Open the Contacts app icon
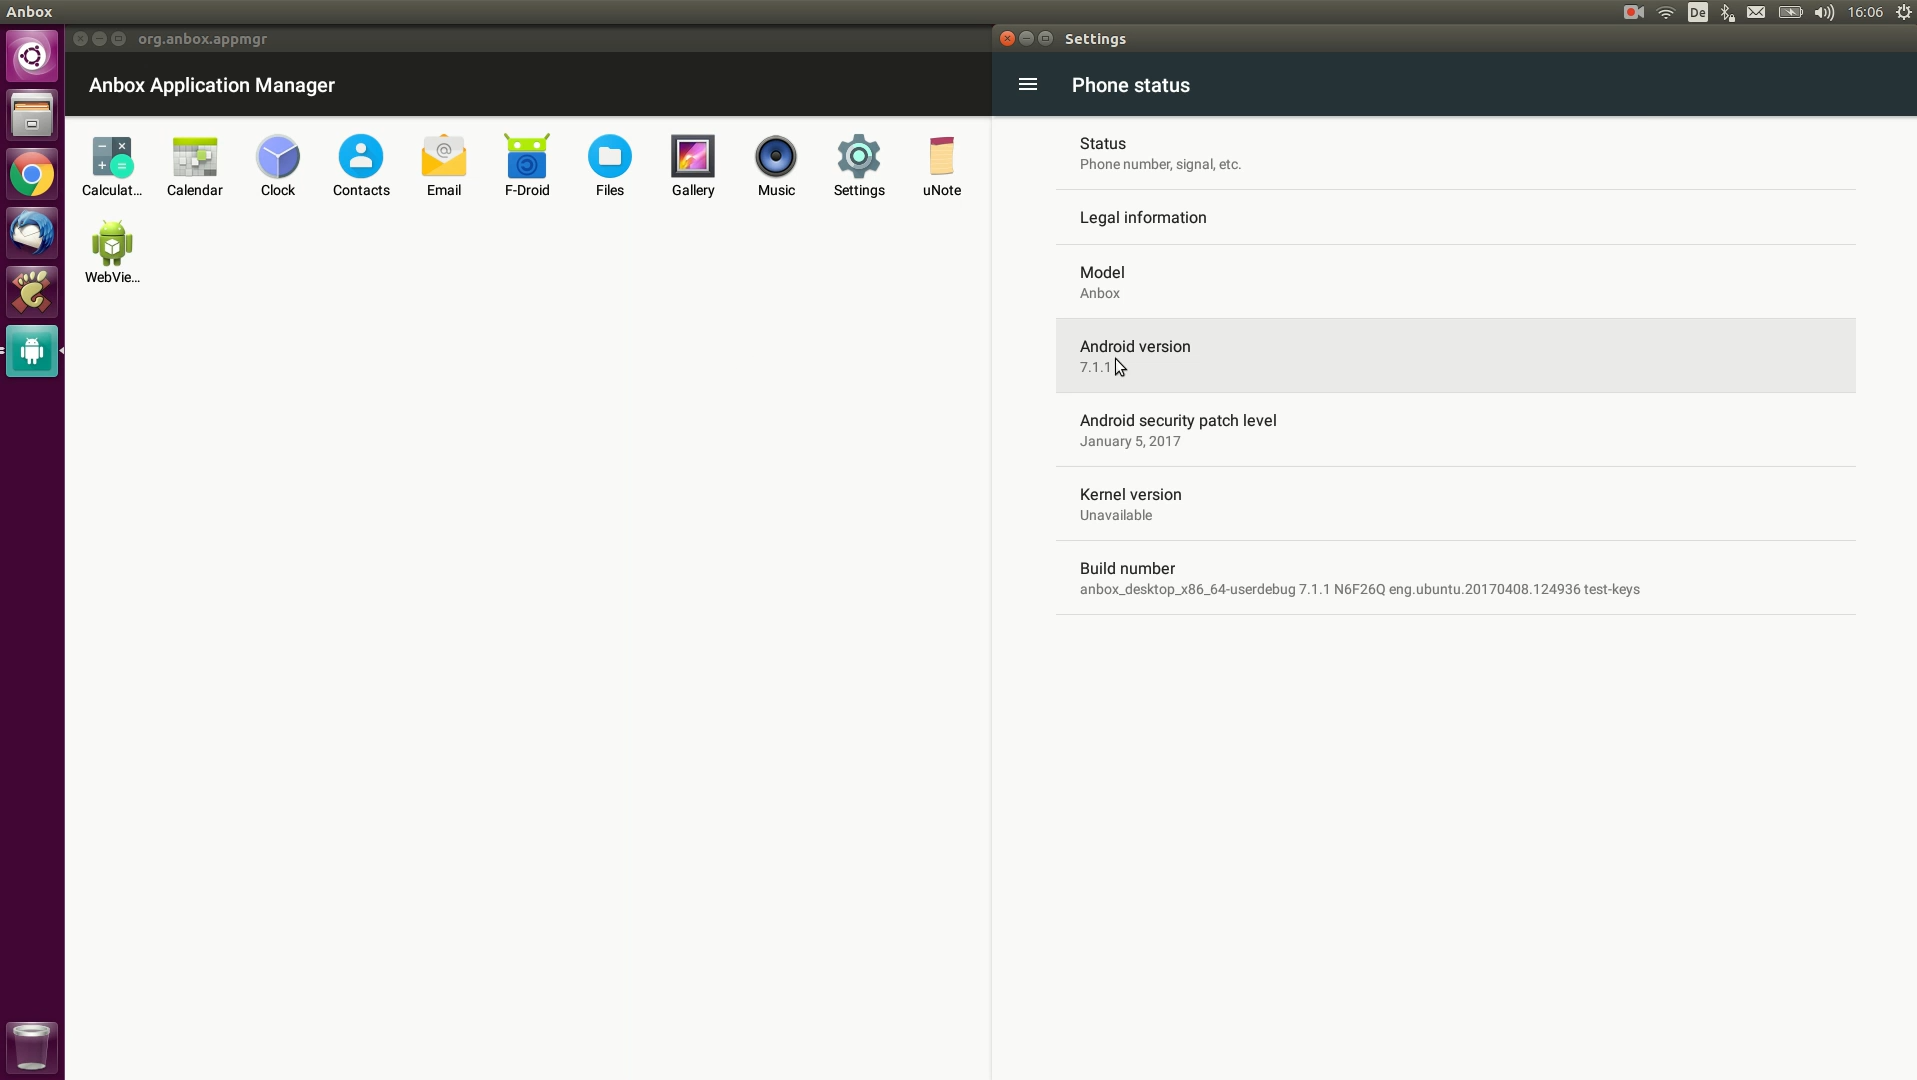This screenshot has height=1080, width=1917. [361, 167]
